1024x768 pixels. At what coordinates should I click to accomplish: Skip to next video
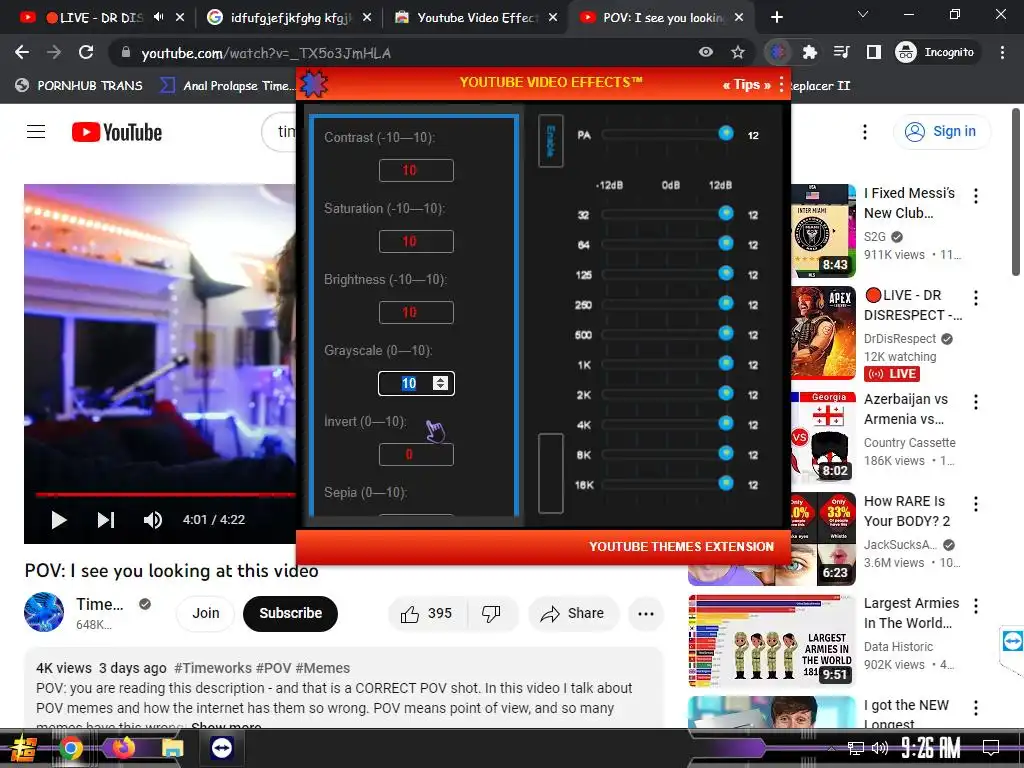tap(106, 520)
